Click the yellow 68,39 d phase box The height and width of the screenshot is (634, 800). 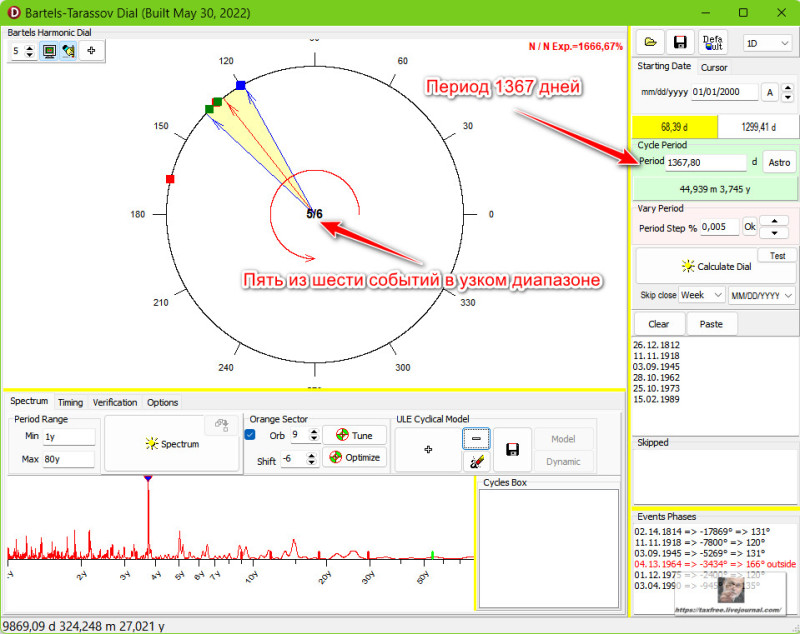tap(674, 127)
